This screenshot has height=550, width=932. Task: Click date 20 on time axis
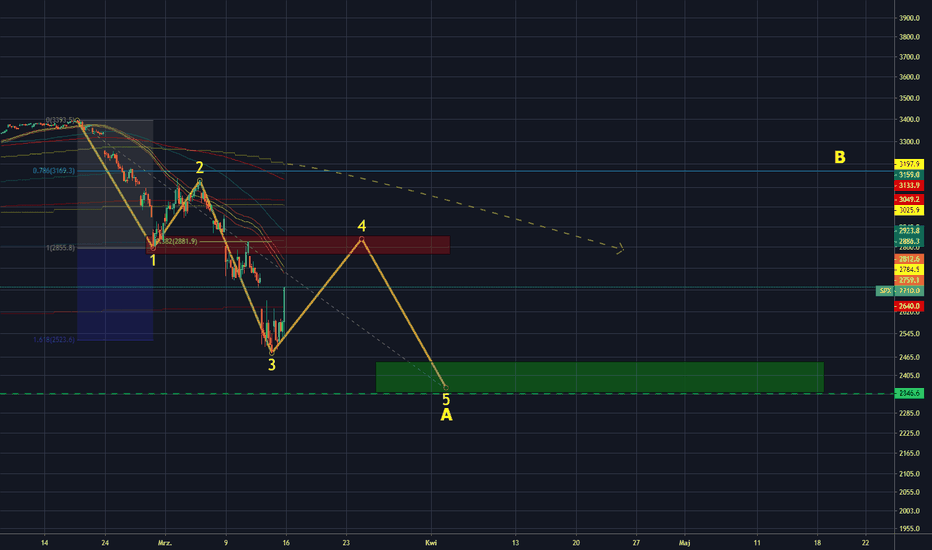[576, 543]
